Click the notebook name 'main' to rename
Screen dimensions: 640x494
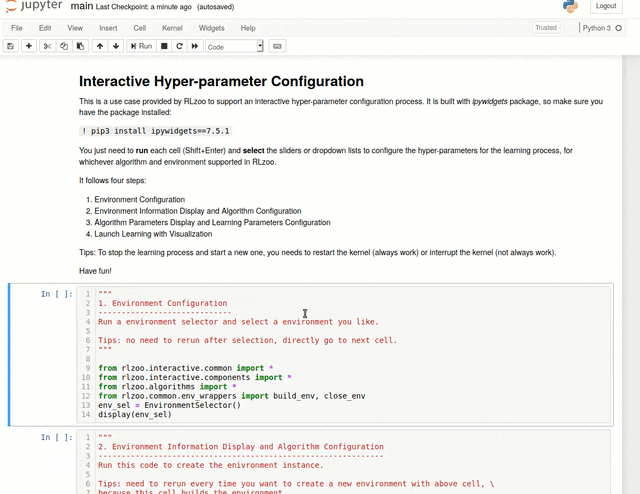[x=82, y=6]
